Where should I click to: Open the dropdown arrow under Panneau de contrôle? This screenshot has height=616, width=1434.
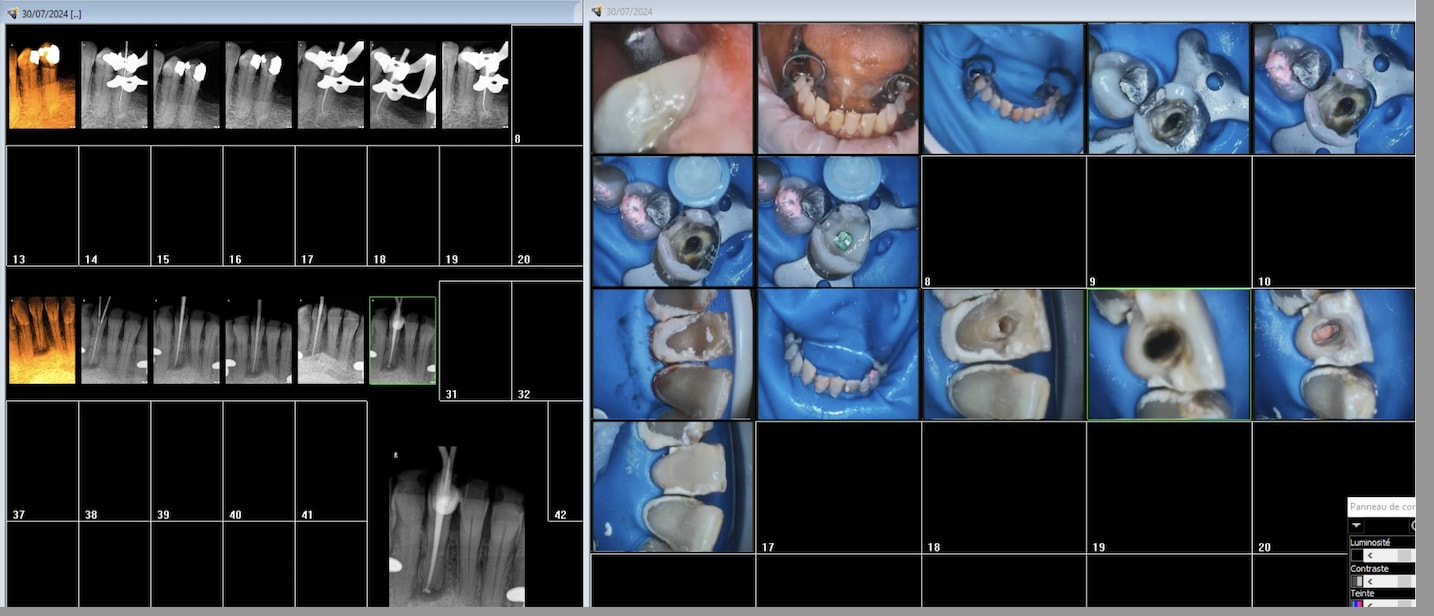[1357, 526]
